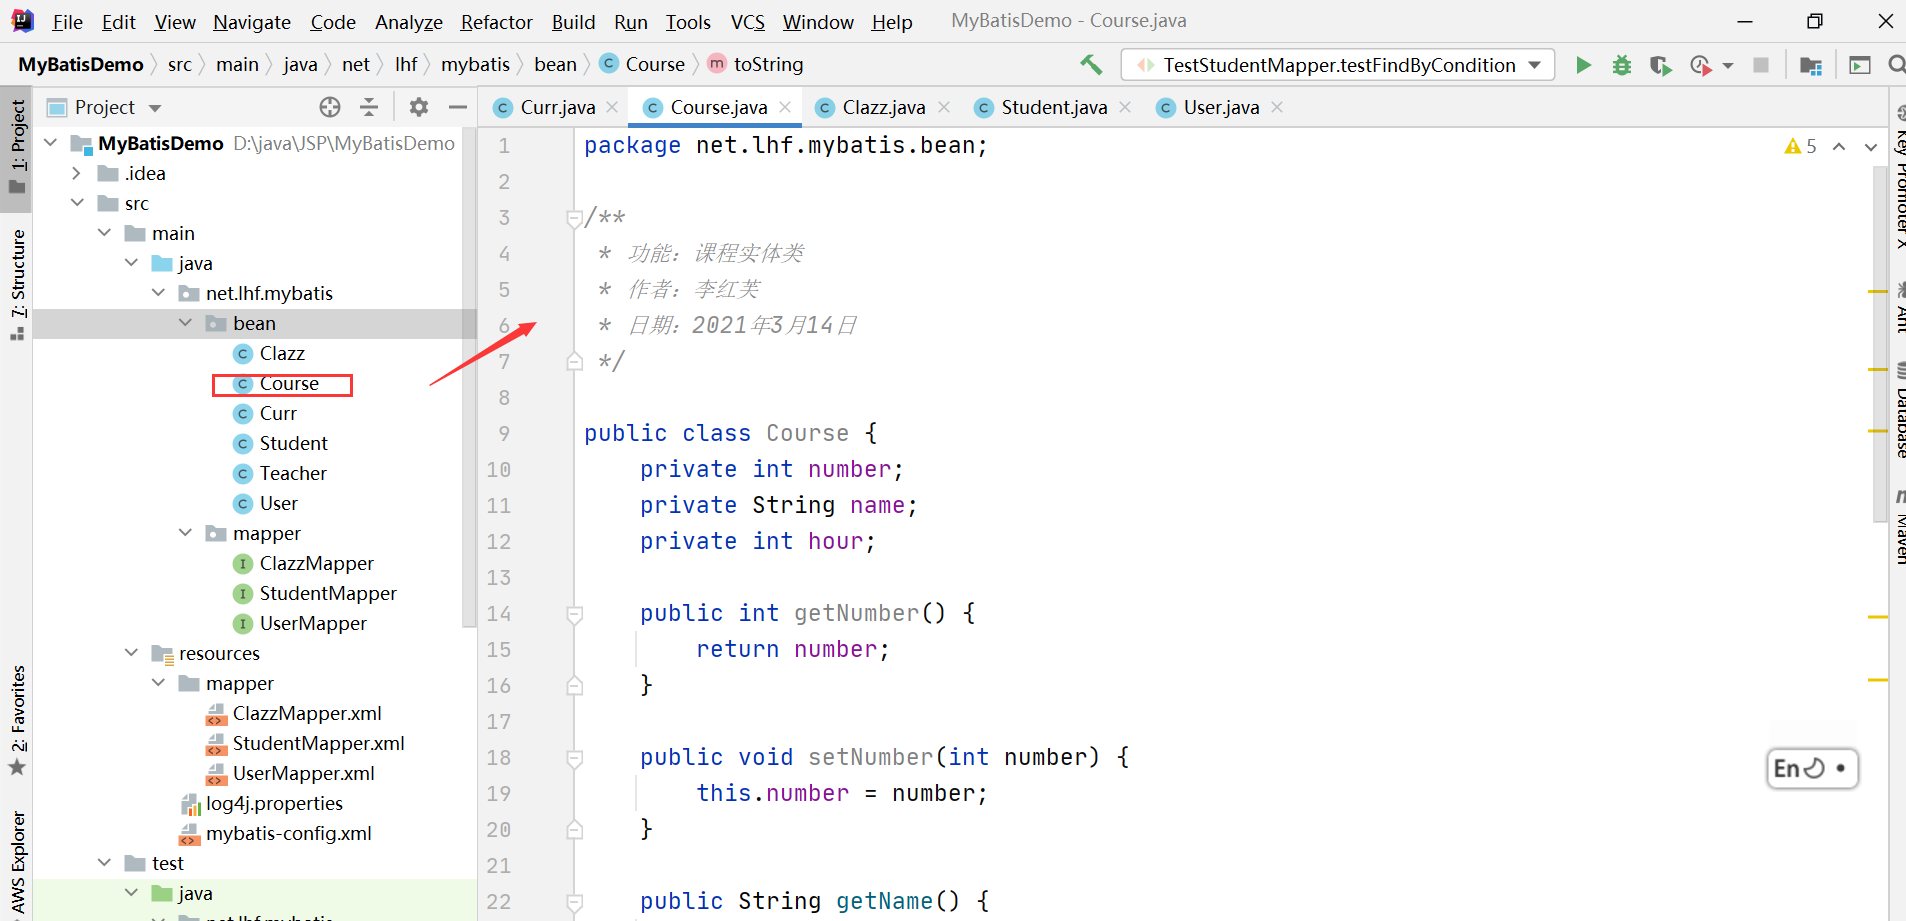Collapse all in the Project panel

click(x=369, y=107)
